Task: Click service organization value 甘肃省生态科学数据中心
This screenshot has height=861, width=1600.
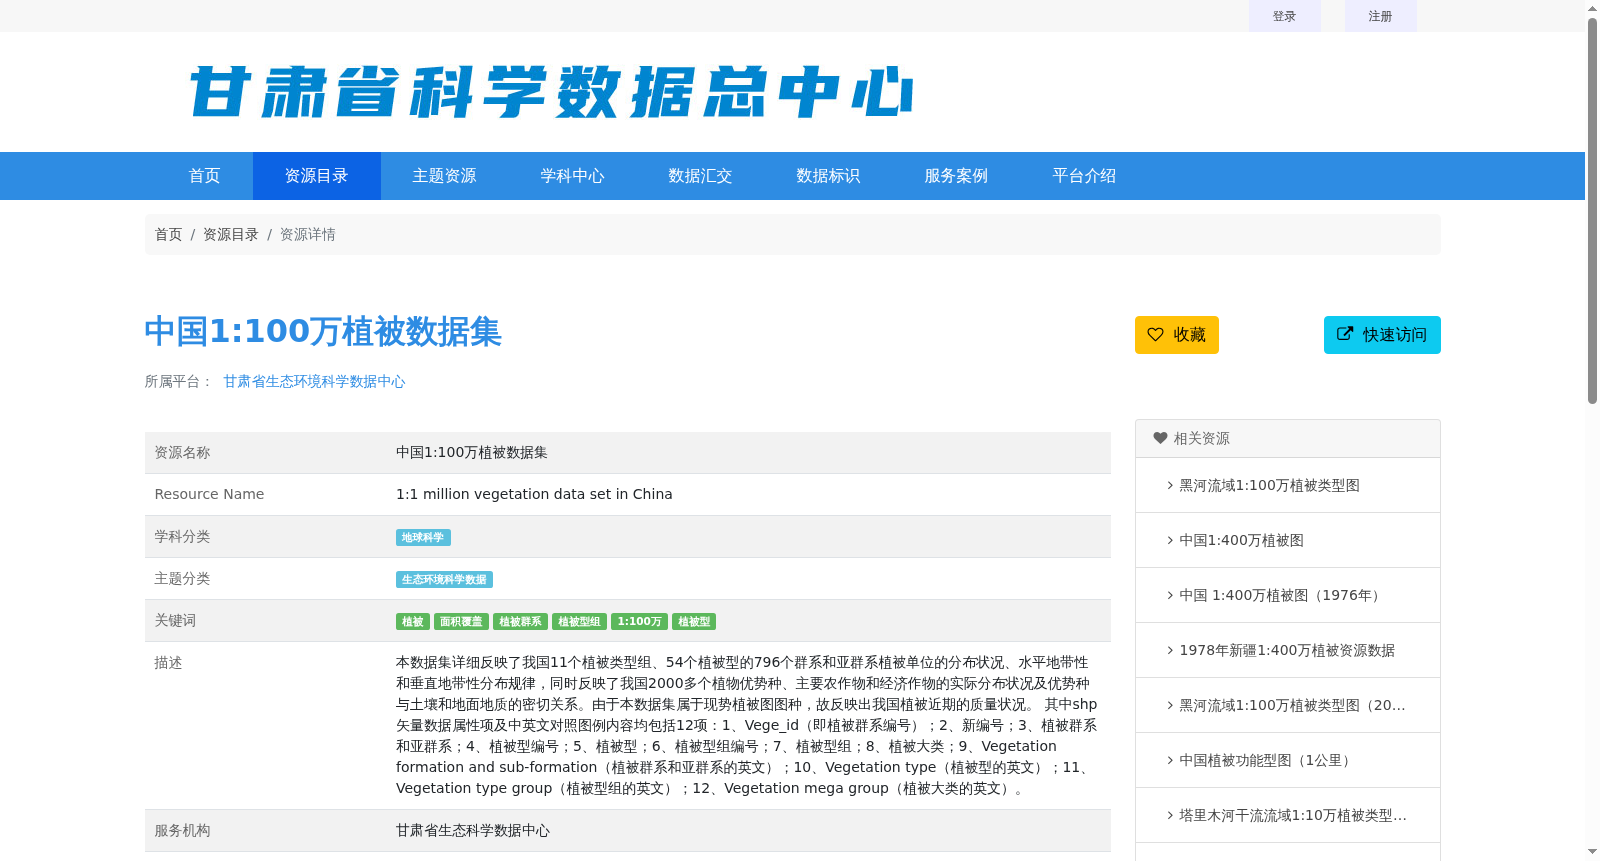Action: [x=473, y=830]
